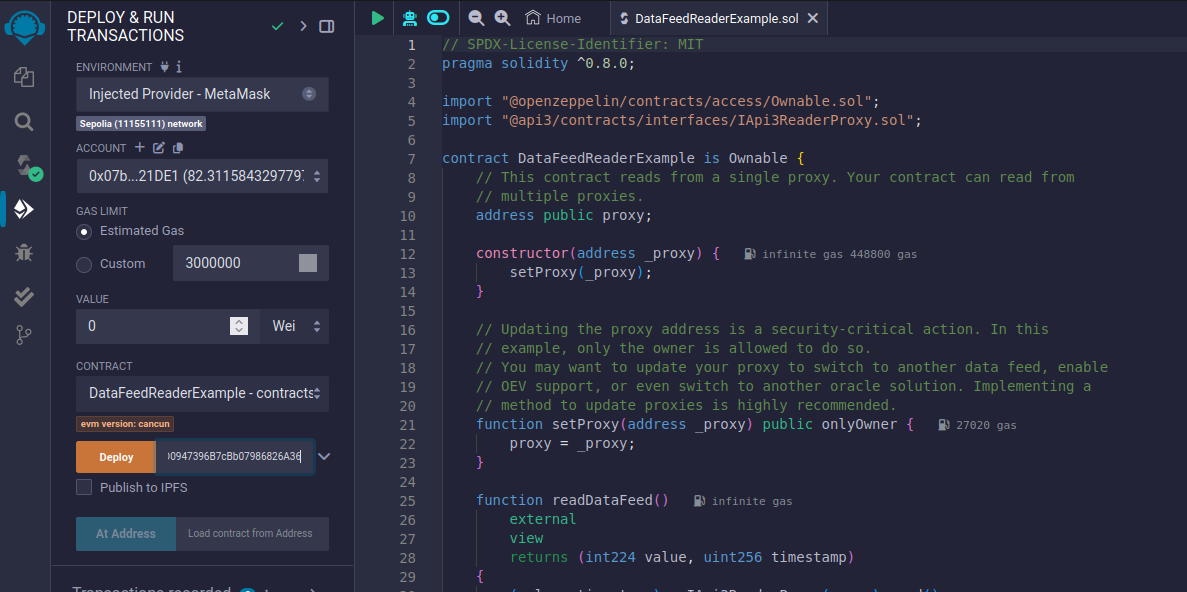The height and width of the screenshot is (592, 1187).
Task: Click the AI copilot robot icon
Action: click(409, 18)
